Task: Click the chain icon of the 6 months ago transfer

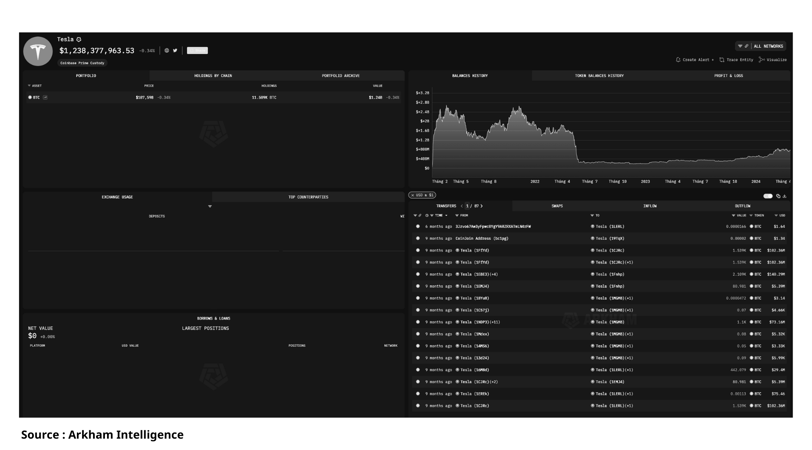Action: (418, 227)
